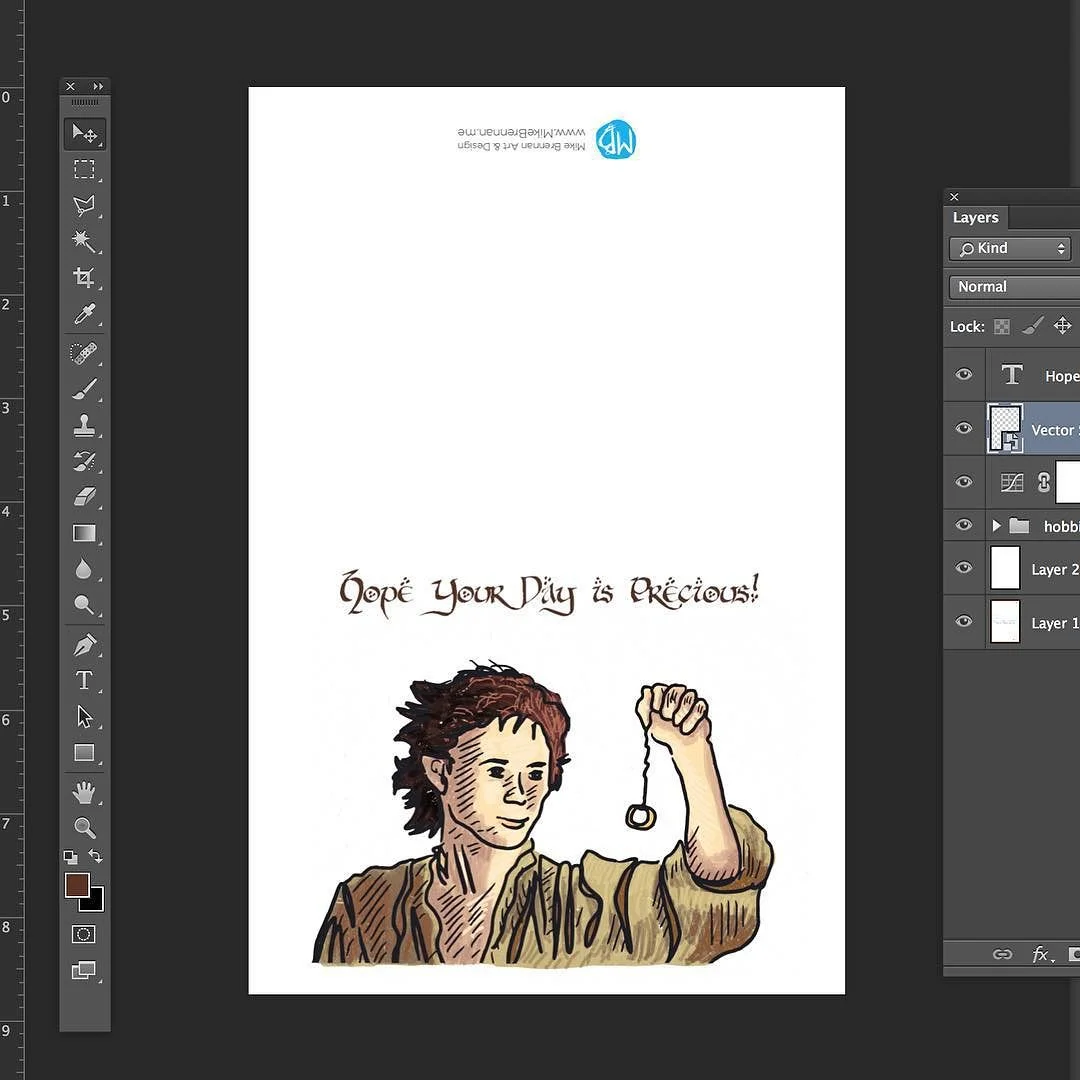
Task: Close the Layers panel
Action: click(x=954, y=197)
